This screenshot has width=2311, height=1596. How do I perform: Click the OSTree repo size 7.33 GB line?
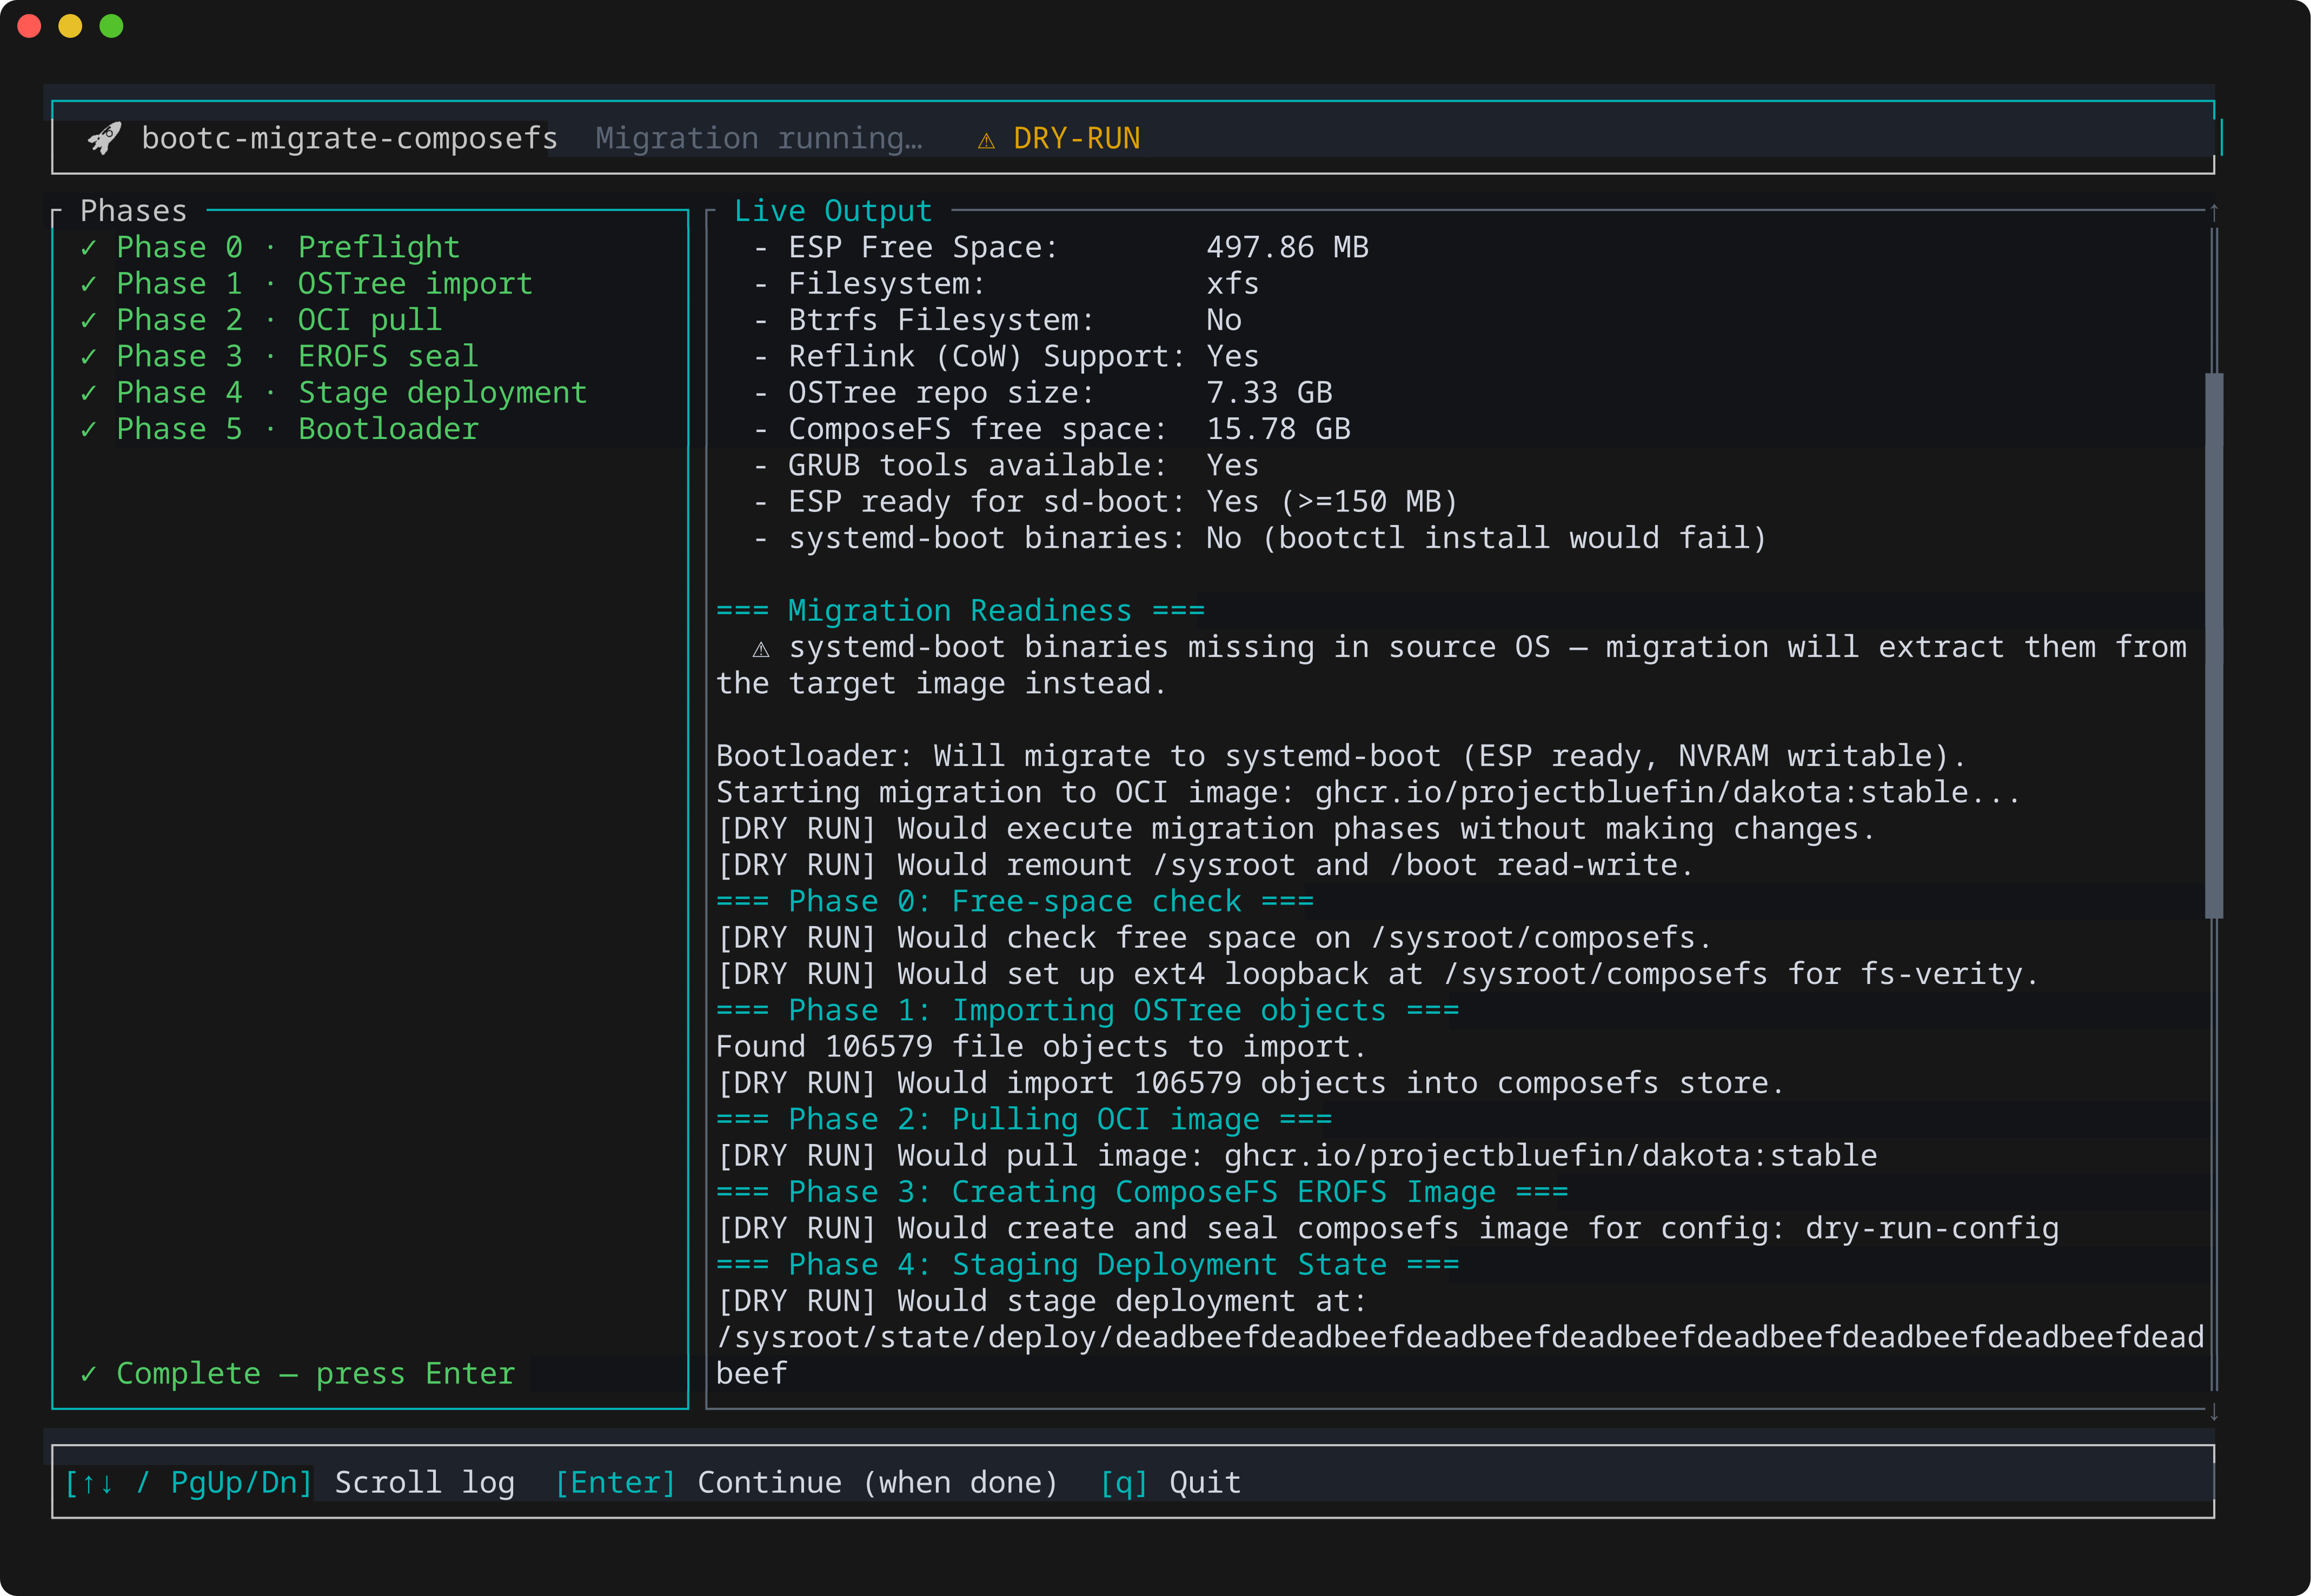point(1042,393)
